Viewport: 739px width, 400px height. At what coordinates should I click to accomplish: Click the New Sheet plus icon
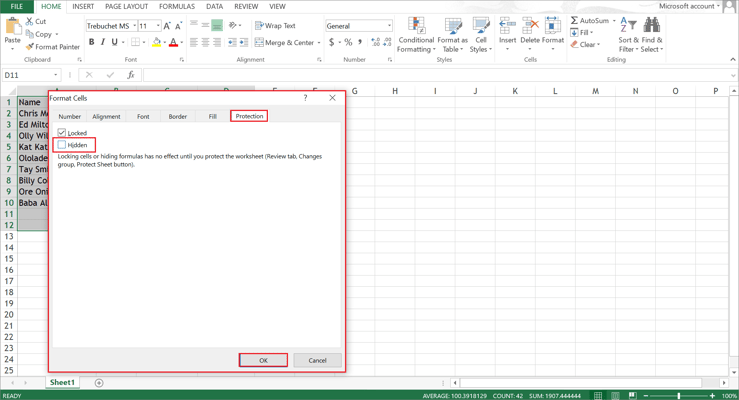(x=99, y=383)
